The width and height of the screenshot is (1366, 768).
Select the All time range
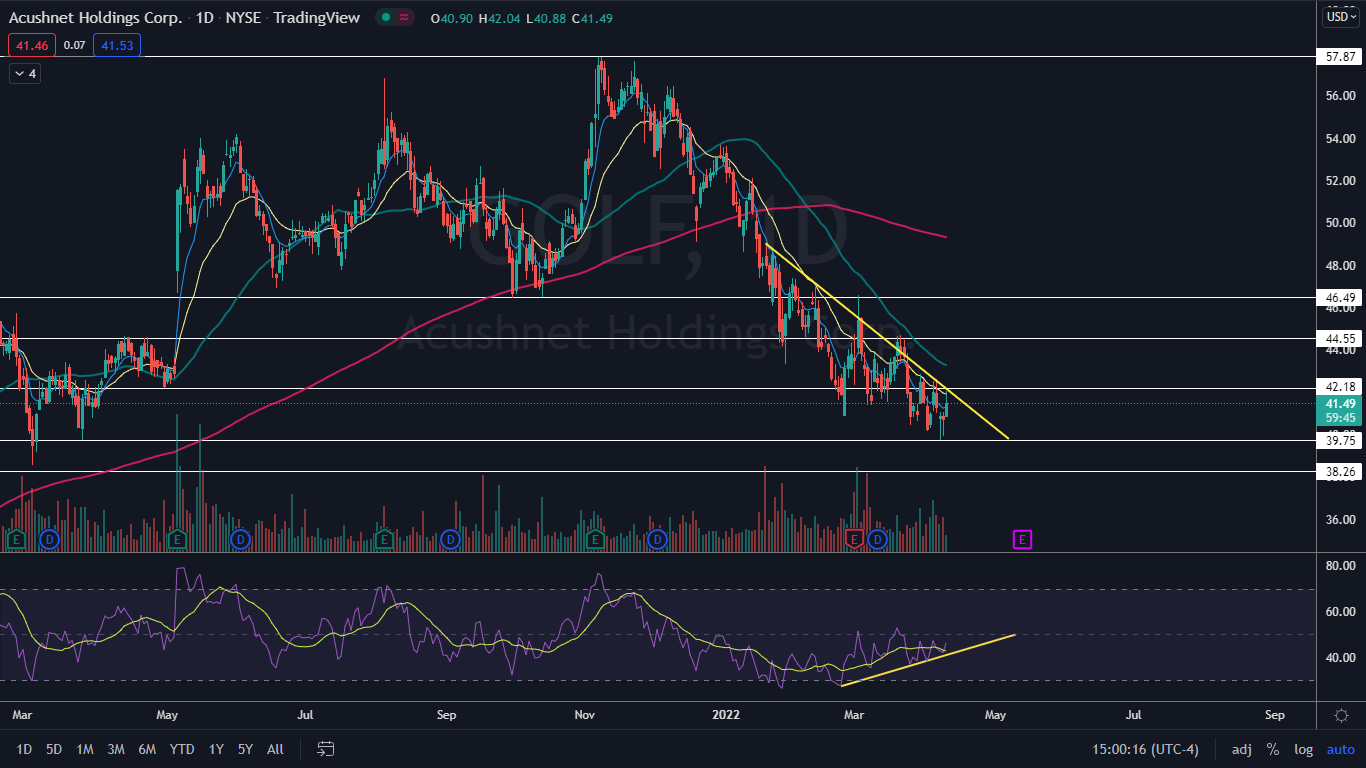[276, 749]
